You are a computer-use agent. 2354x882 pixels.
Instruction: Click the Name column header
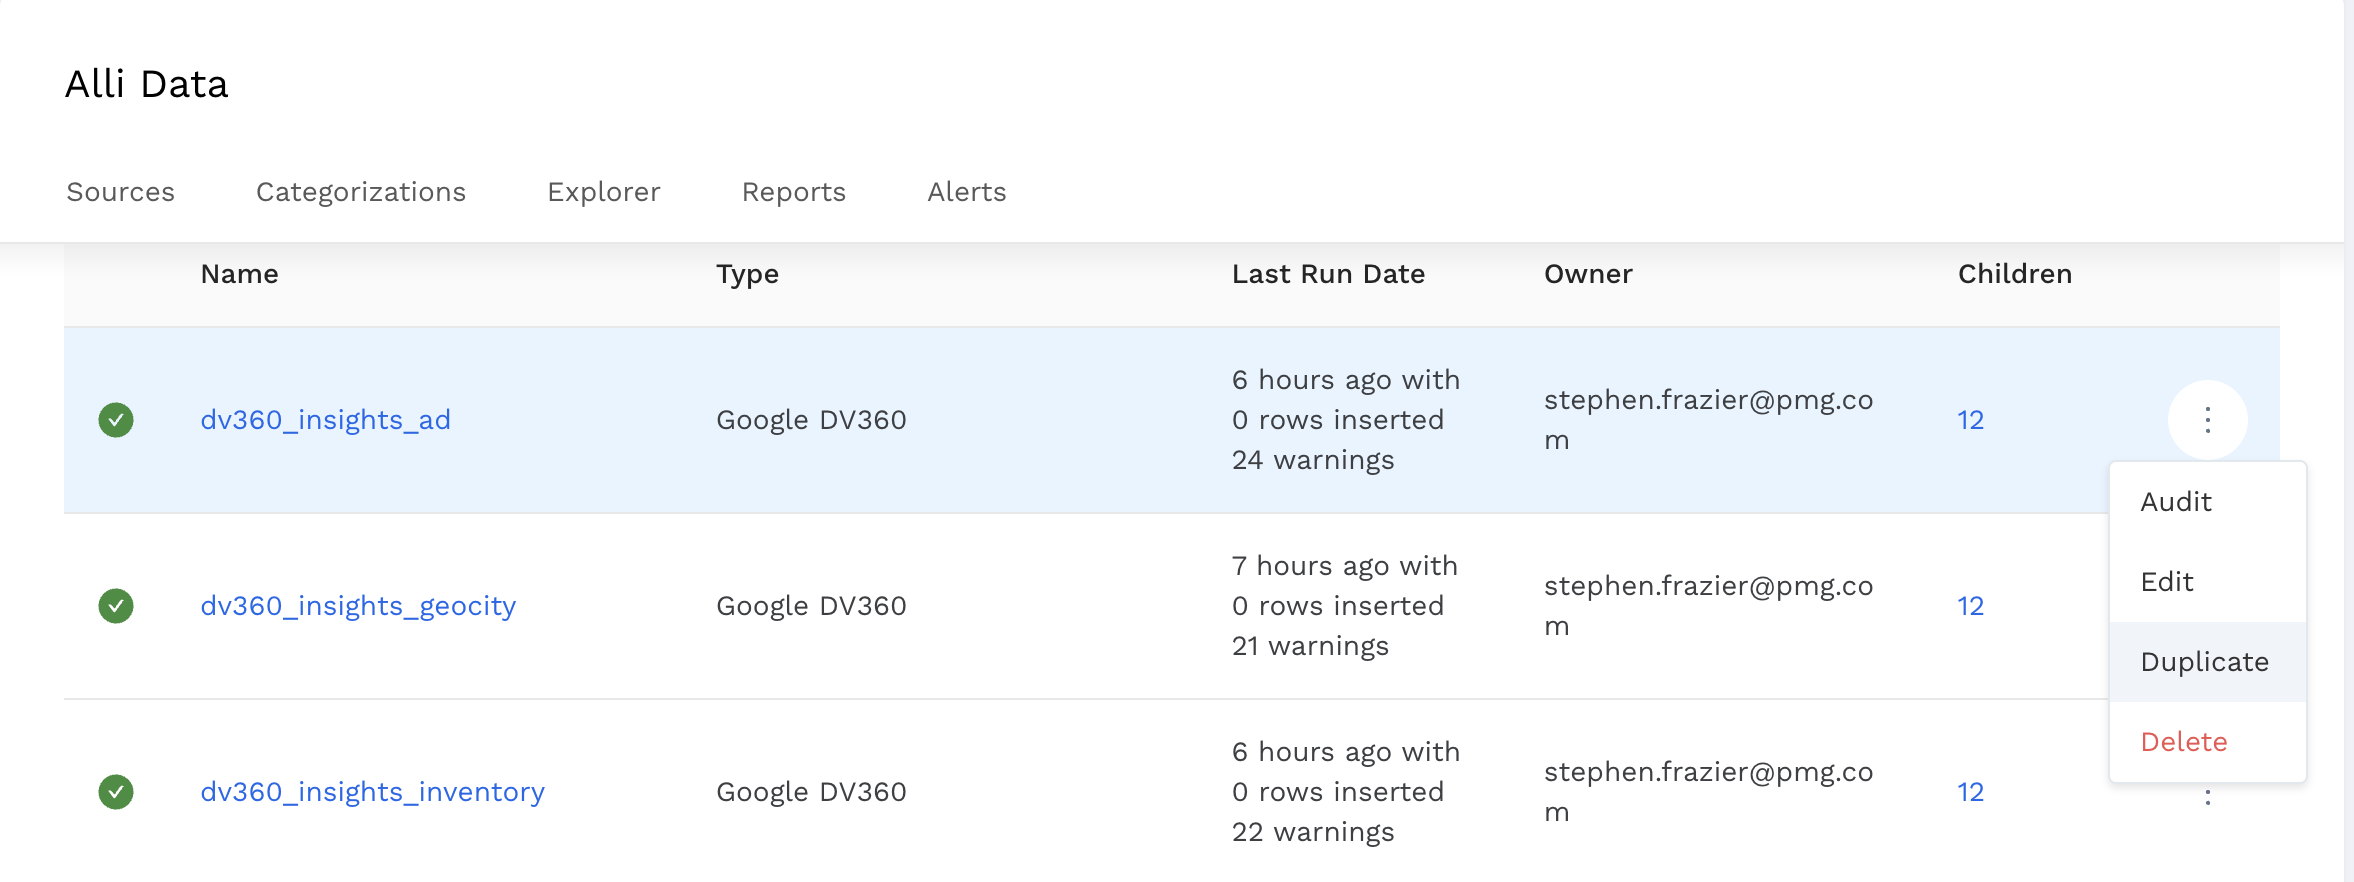click(240, 274)
